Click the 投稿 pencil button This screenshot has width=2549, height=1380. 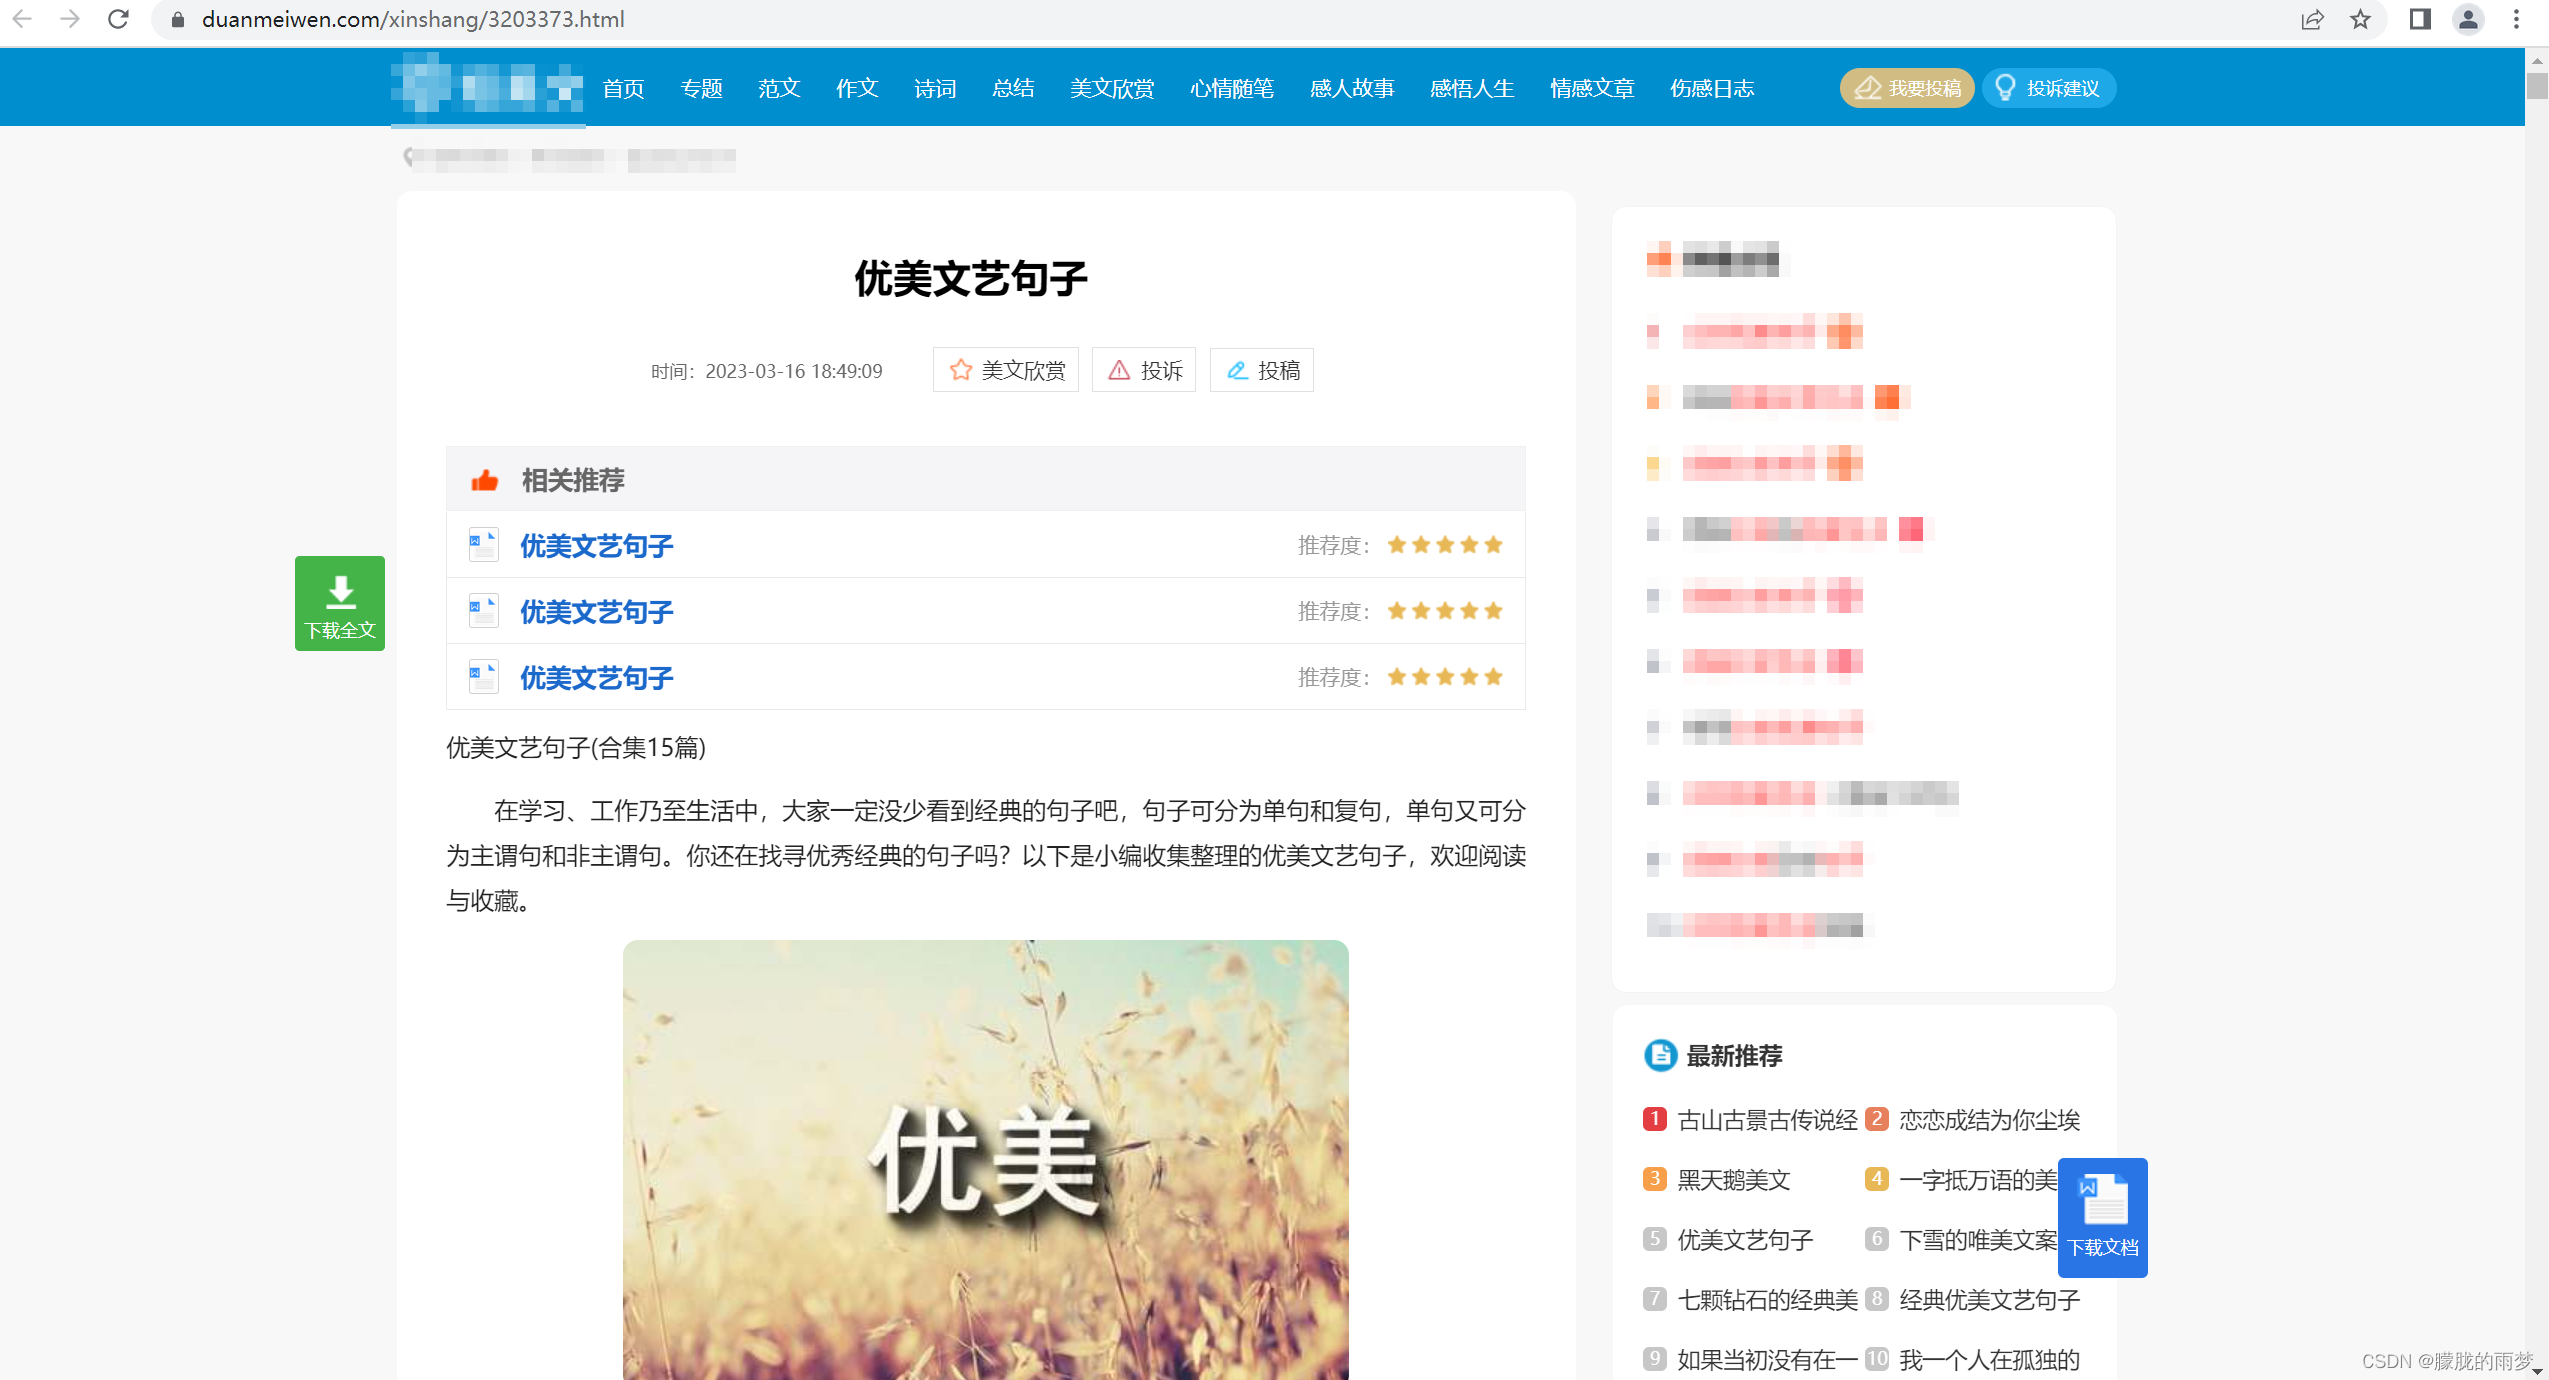point(1262,370)
